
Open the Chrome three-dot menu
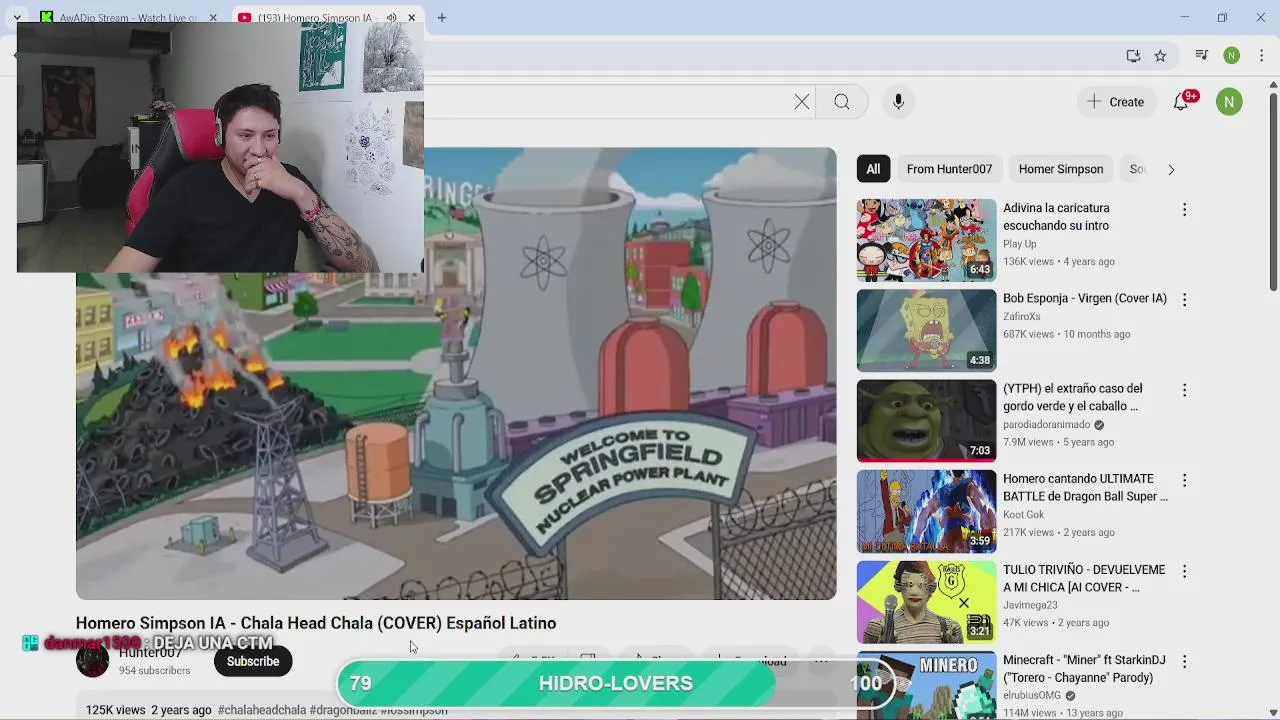(x=1262, y=56)
